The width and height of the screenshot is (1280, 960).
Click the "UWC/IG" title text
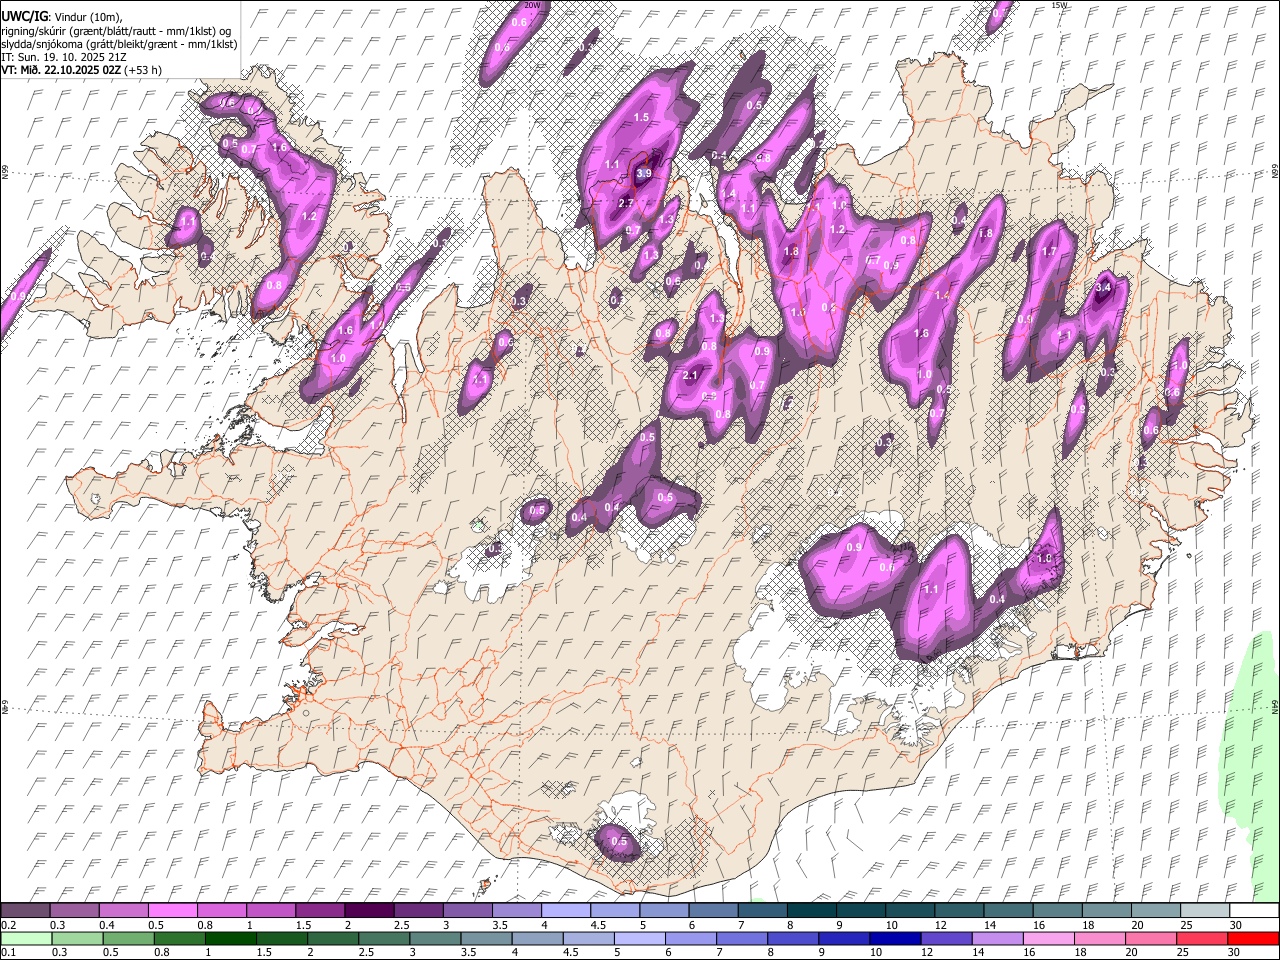click(24, 17)
